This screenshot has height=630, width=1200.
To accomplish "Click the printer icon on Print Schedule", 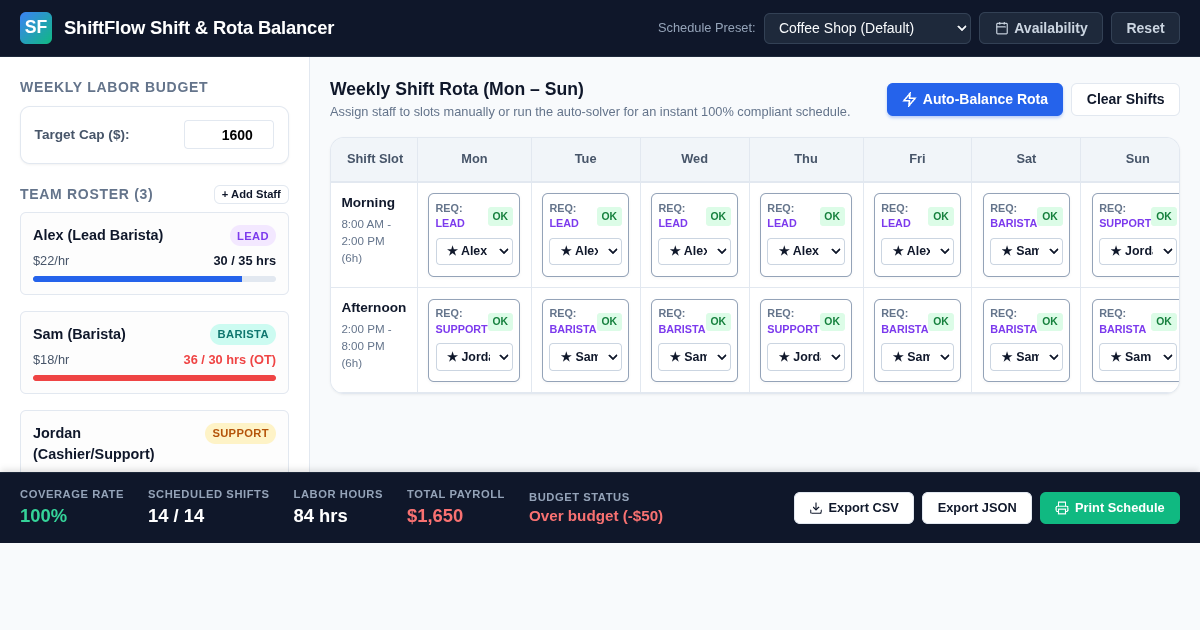I will [1062, 508].
